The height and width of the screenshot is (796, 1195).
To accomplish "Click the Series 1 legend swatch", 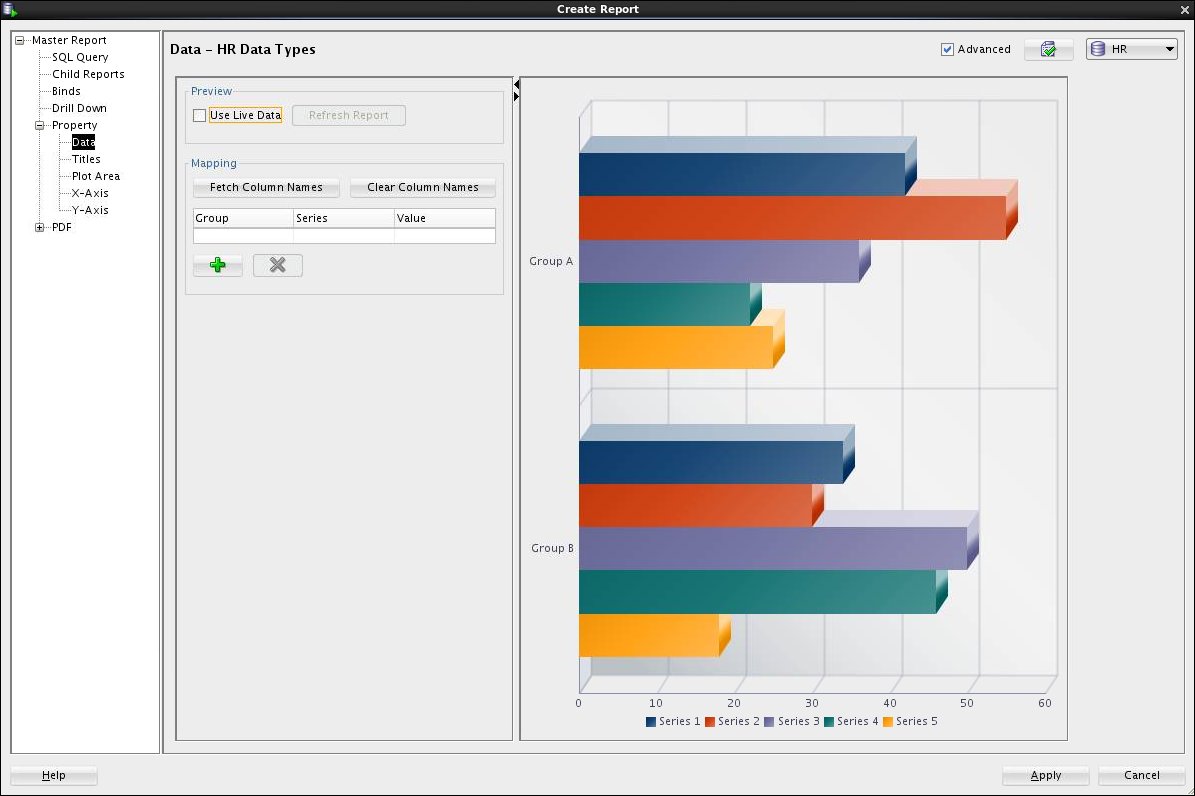I will [x=651, y=722].
